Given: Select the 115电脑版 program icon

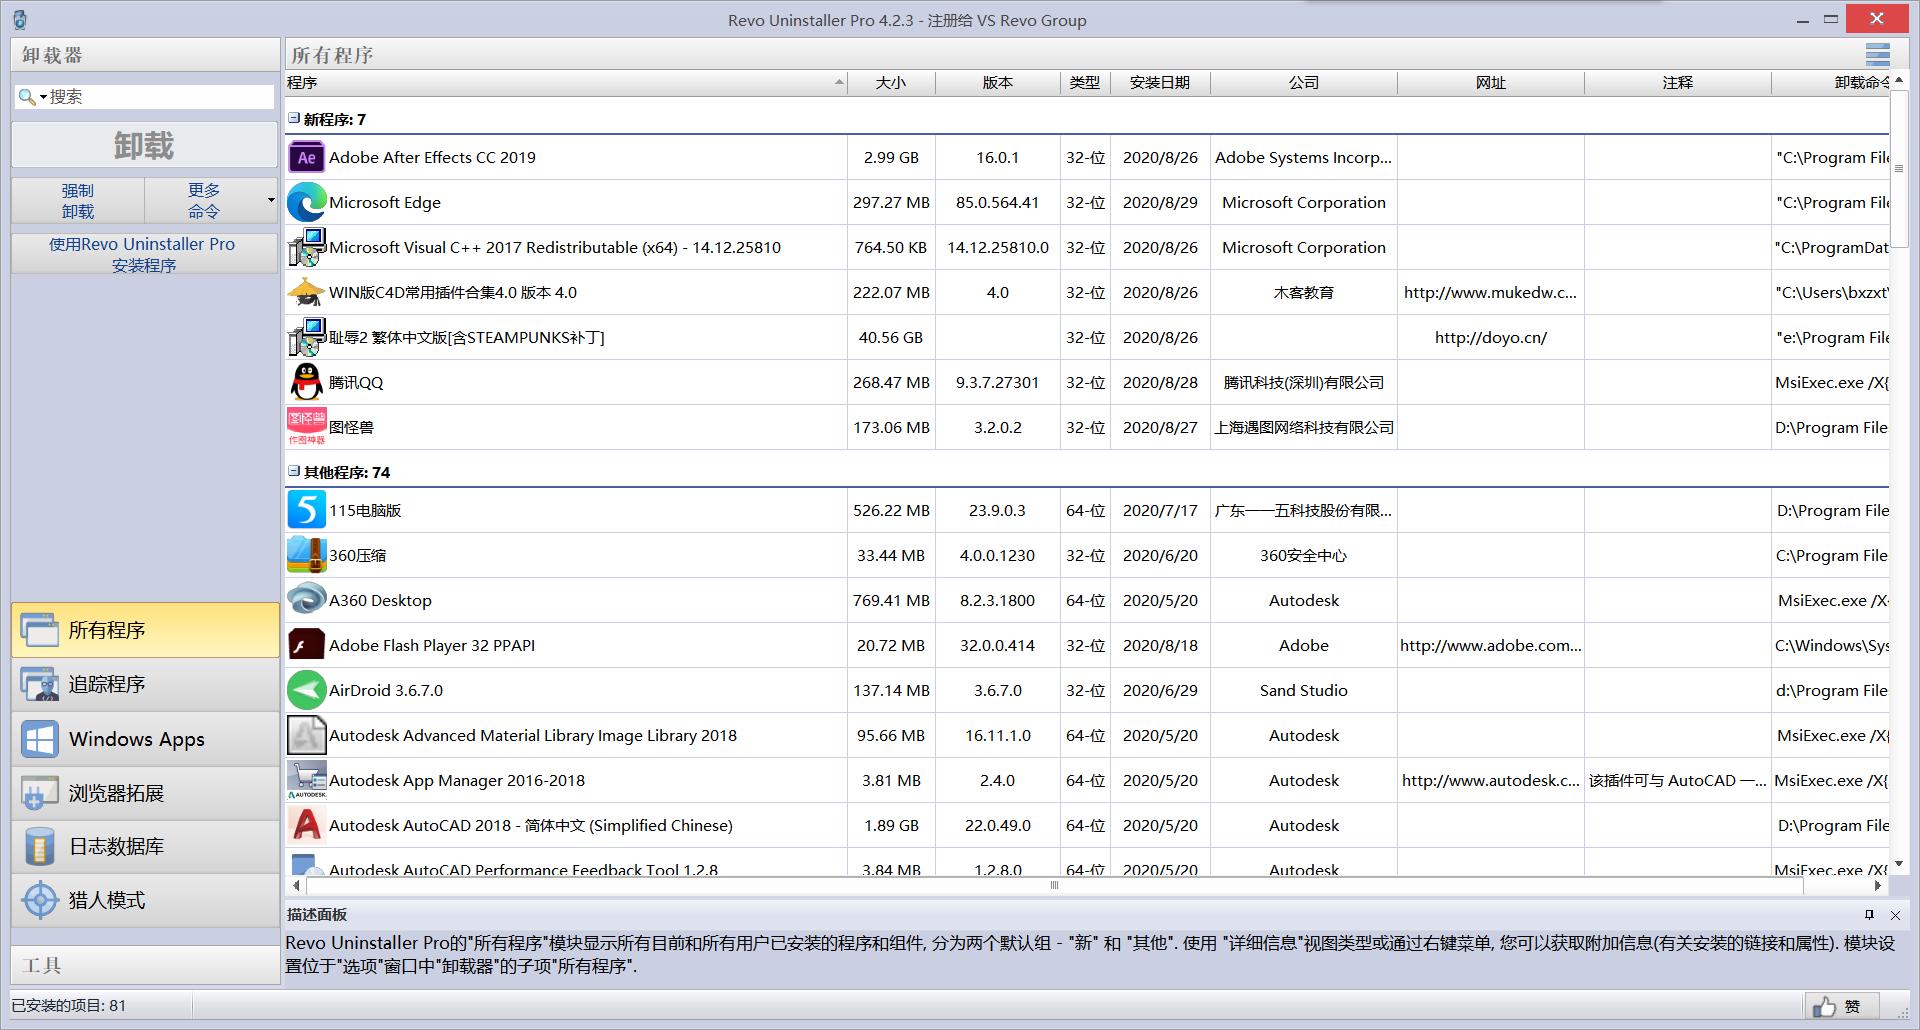Looking at the screenshot, I should (306, 511).
